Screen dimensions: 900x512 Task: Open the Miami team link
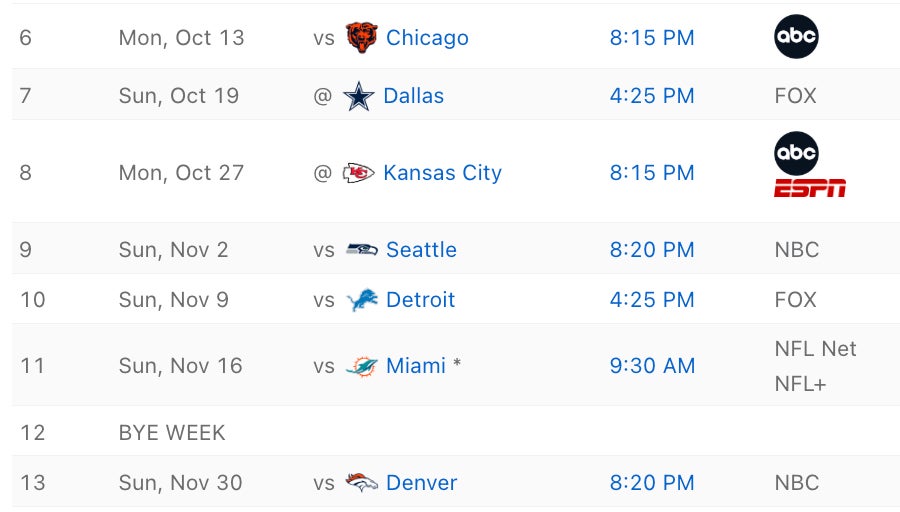click(x=415, y=366)
